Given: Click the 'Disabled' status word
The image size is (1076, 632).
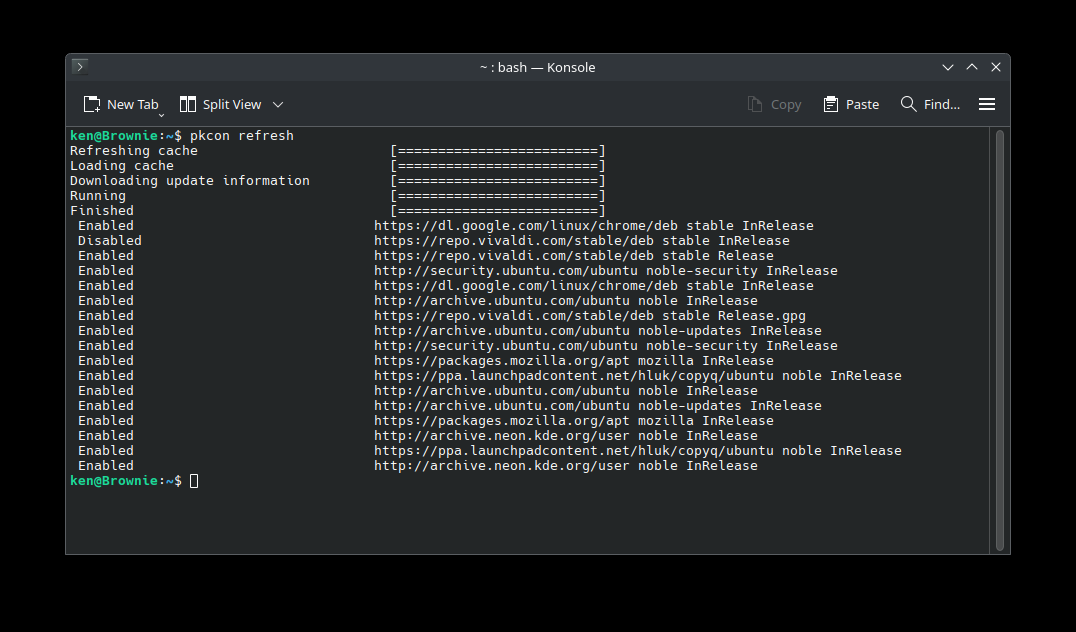Looking at the screenshot, I should tap(110, 241).
